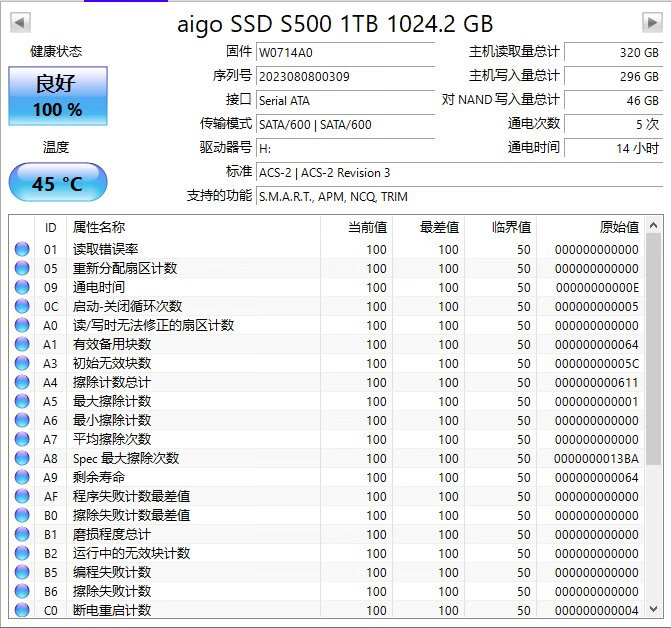Image resolution: width=671 pixels, height=628 pixels.
Task: Click status orb of A7 平均擦除次数 row
Action: [22, 439]
